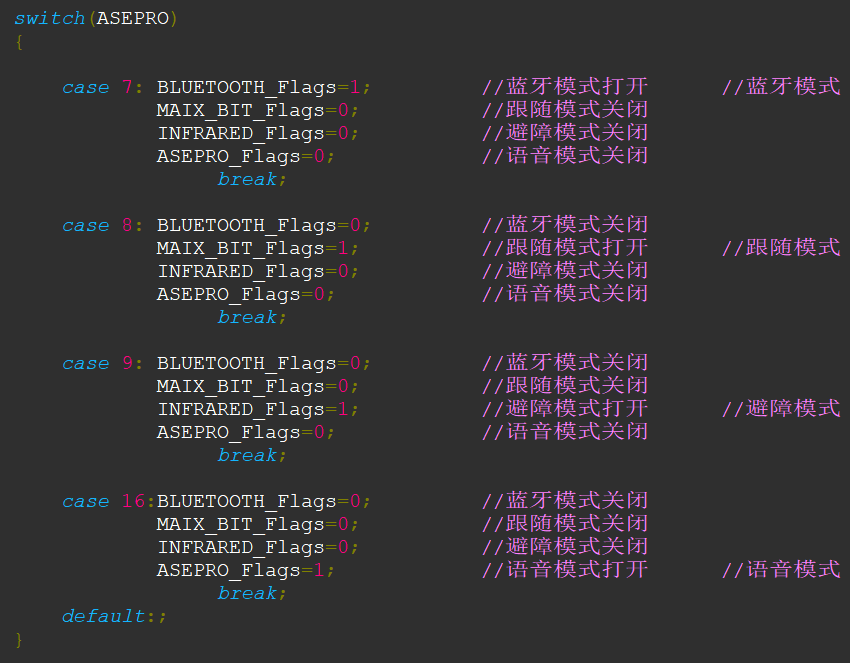
Task: Click the INFRARED_Flags=1 assignment
Action: coord(257,410)
